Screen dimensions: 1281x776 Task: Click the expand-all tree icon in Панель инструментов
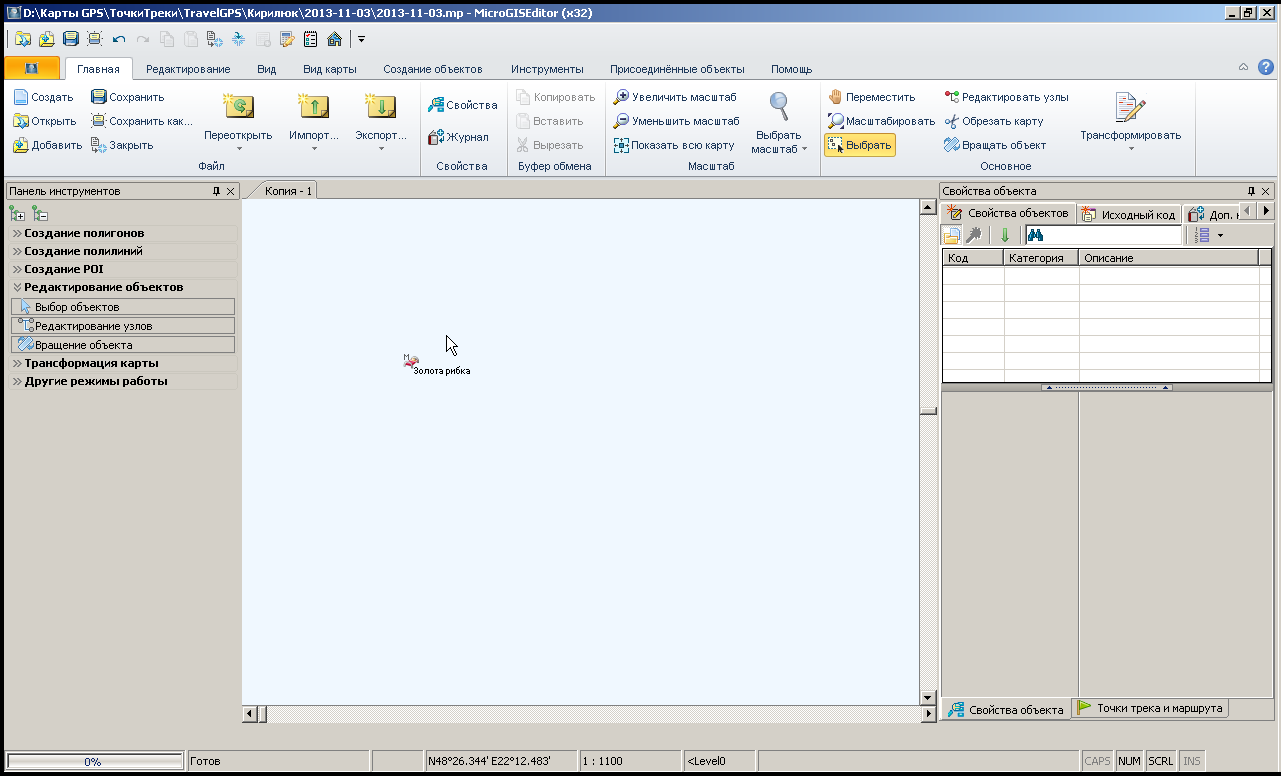(x=17, y=213)
